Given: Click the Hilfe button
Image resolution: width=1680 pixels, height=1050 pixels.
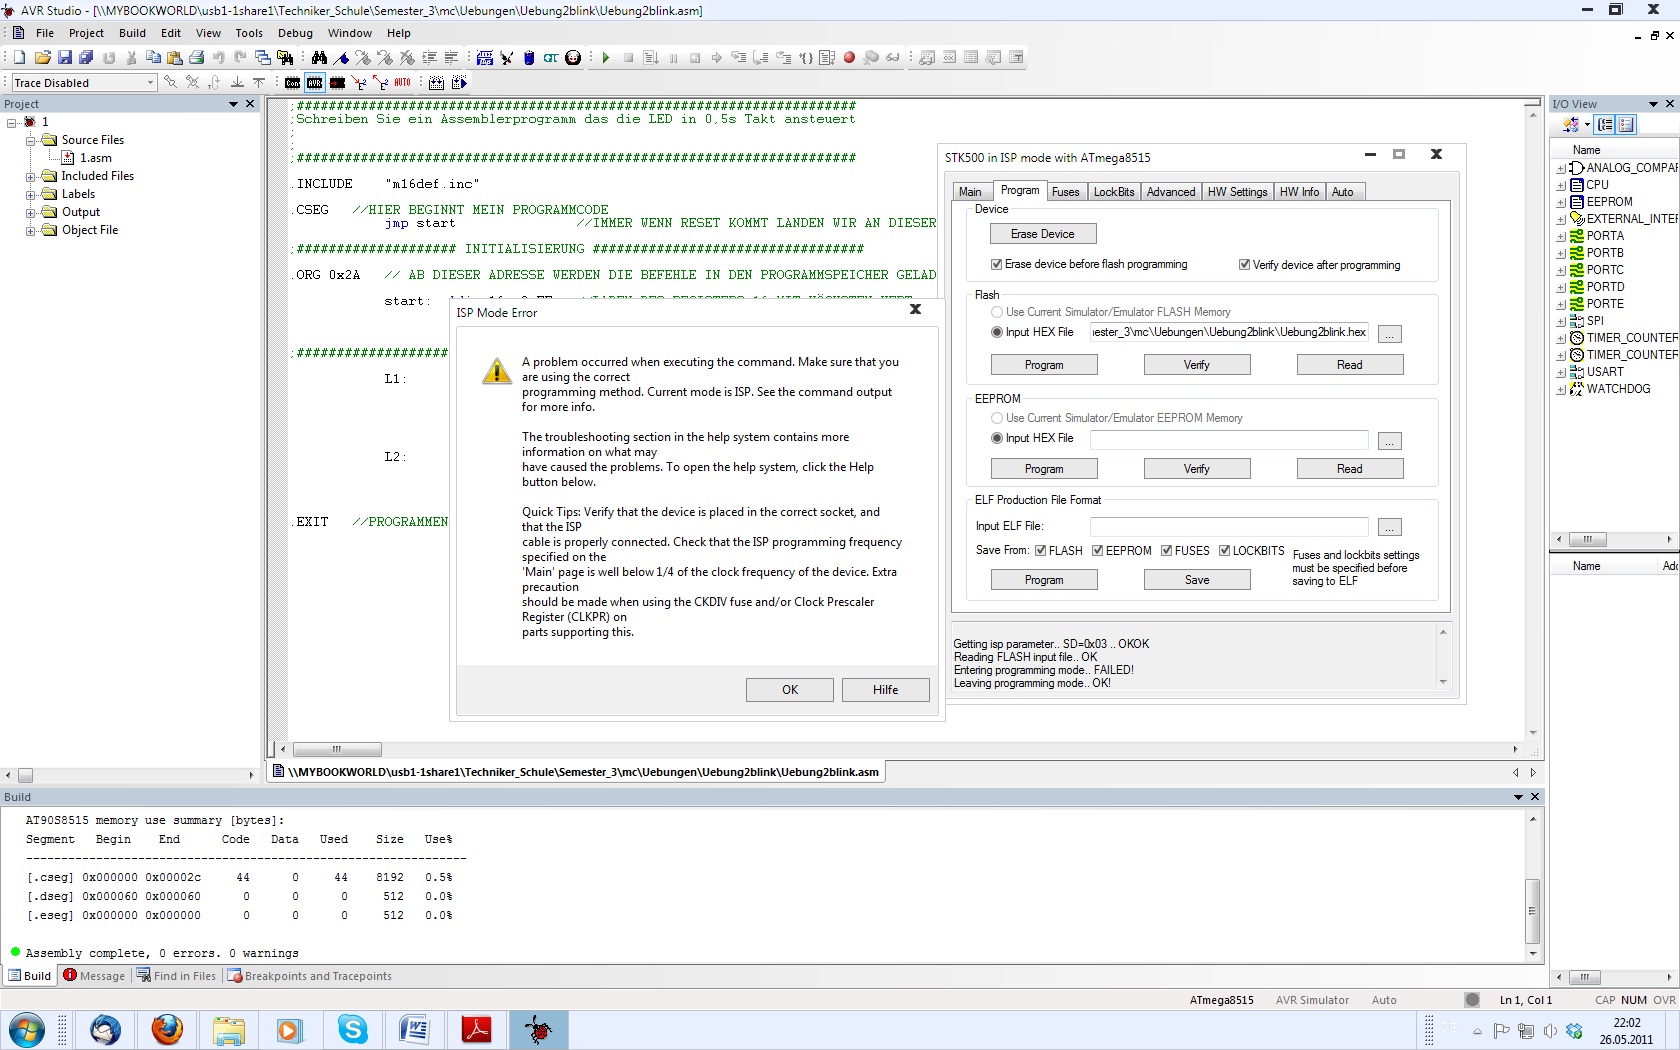Looking at the screenshot, I should tap(885, 690).
